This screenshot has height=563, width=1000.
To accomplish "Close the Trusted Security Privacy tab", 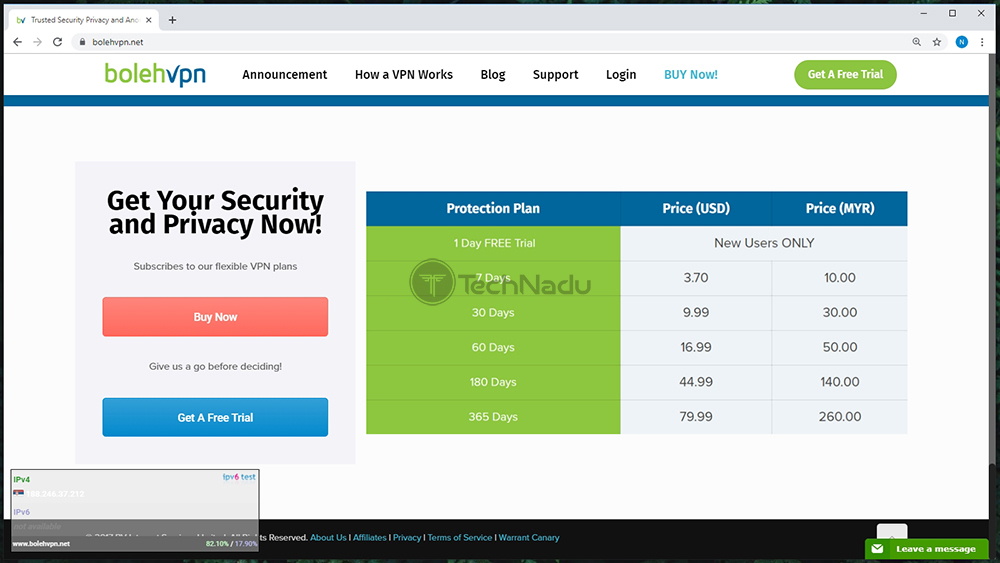I will [x=149, y=20].
